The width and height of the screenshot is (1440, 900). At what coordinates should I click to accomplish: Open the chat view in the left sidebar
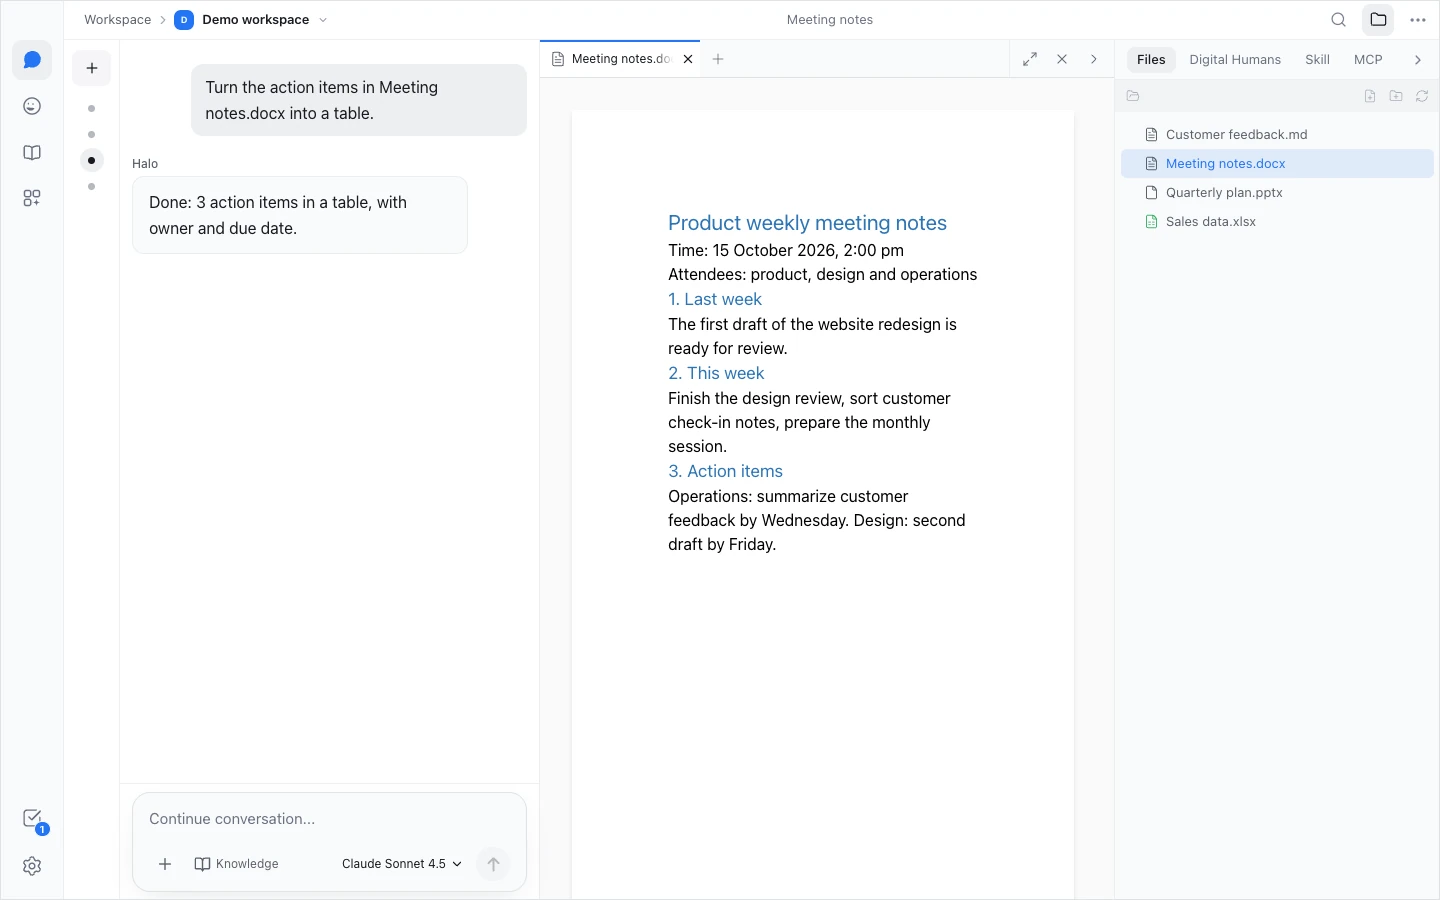(32, 60)
